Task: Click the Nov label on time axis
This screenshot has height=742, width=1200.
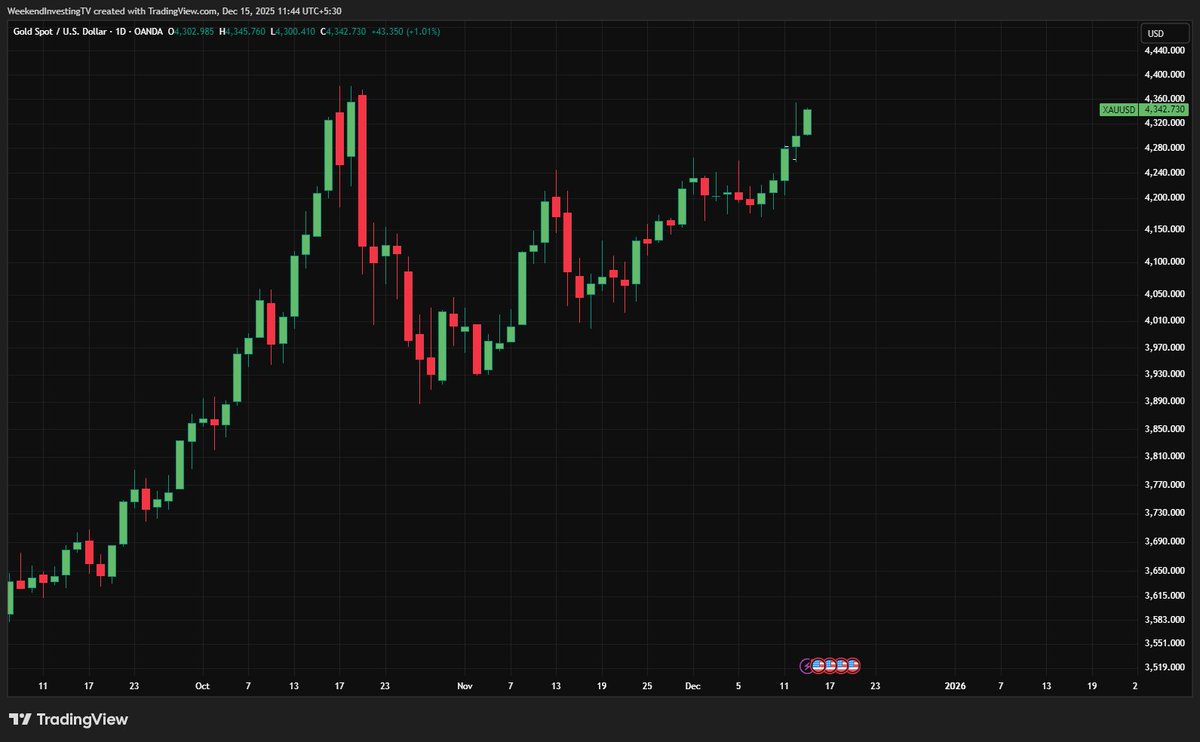Action: tap(465, 687)
